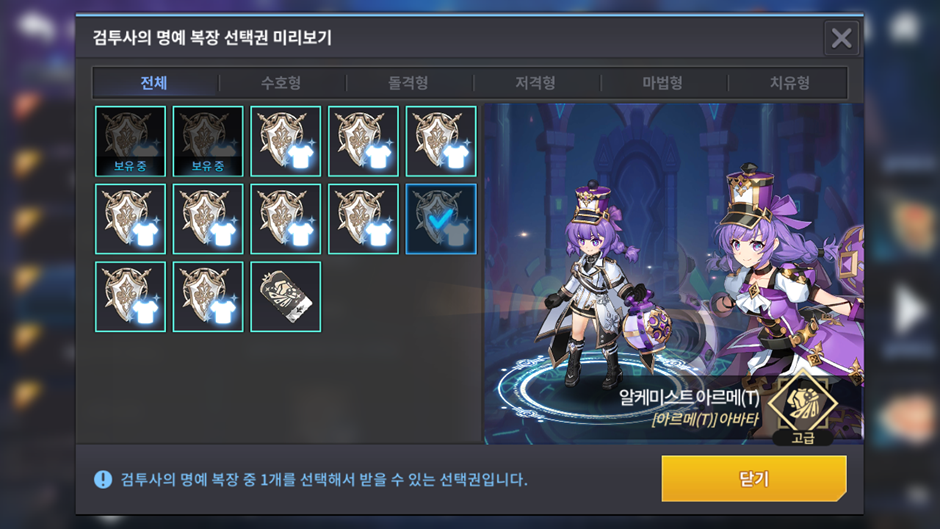Click the checked costume with blue checkmark
Image resolution: width=940 pixels, height=529 pixels.
pyautogui.click(x=441, y=219)
